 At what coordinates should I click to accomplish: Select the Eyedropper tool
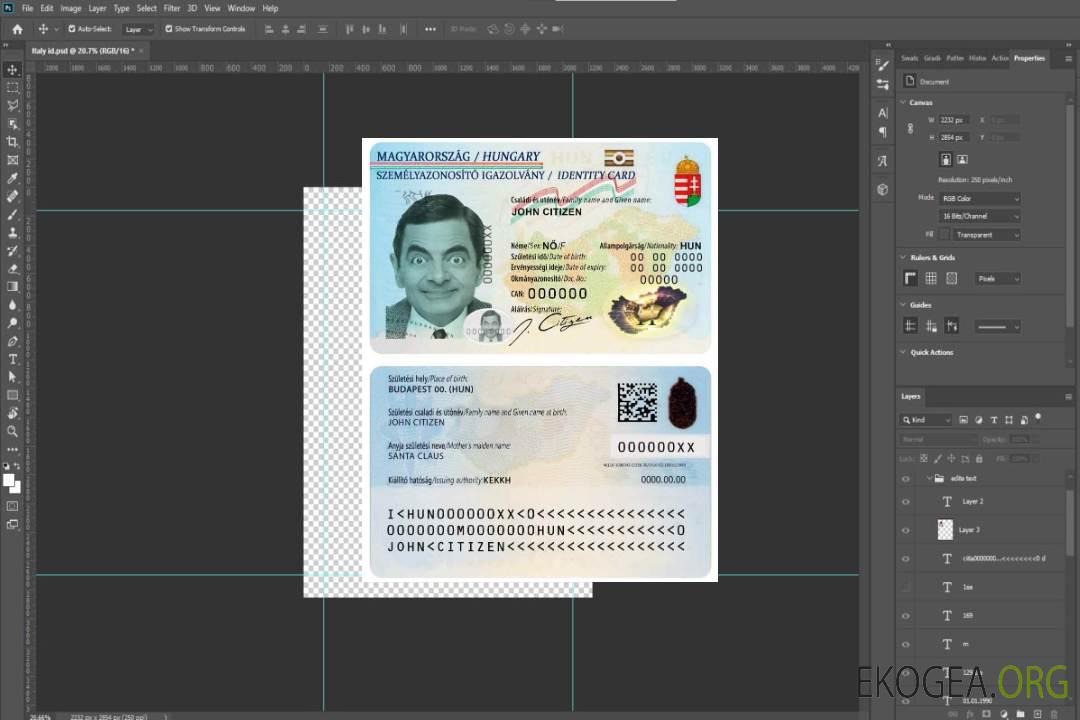(x=12, y=178)
